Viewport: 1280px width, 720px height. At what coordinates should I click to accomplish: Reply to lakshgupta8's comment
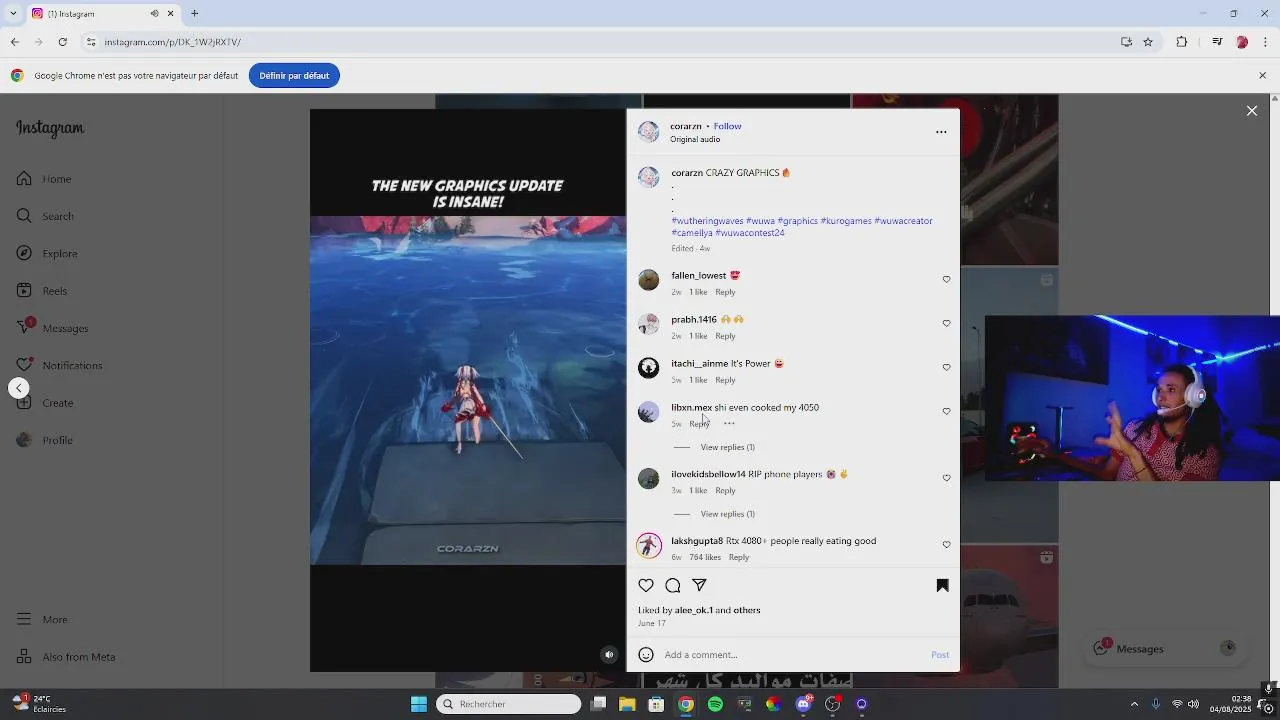click(x=739, y=557)
